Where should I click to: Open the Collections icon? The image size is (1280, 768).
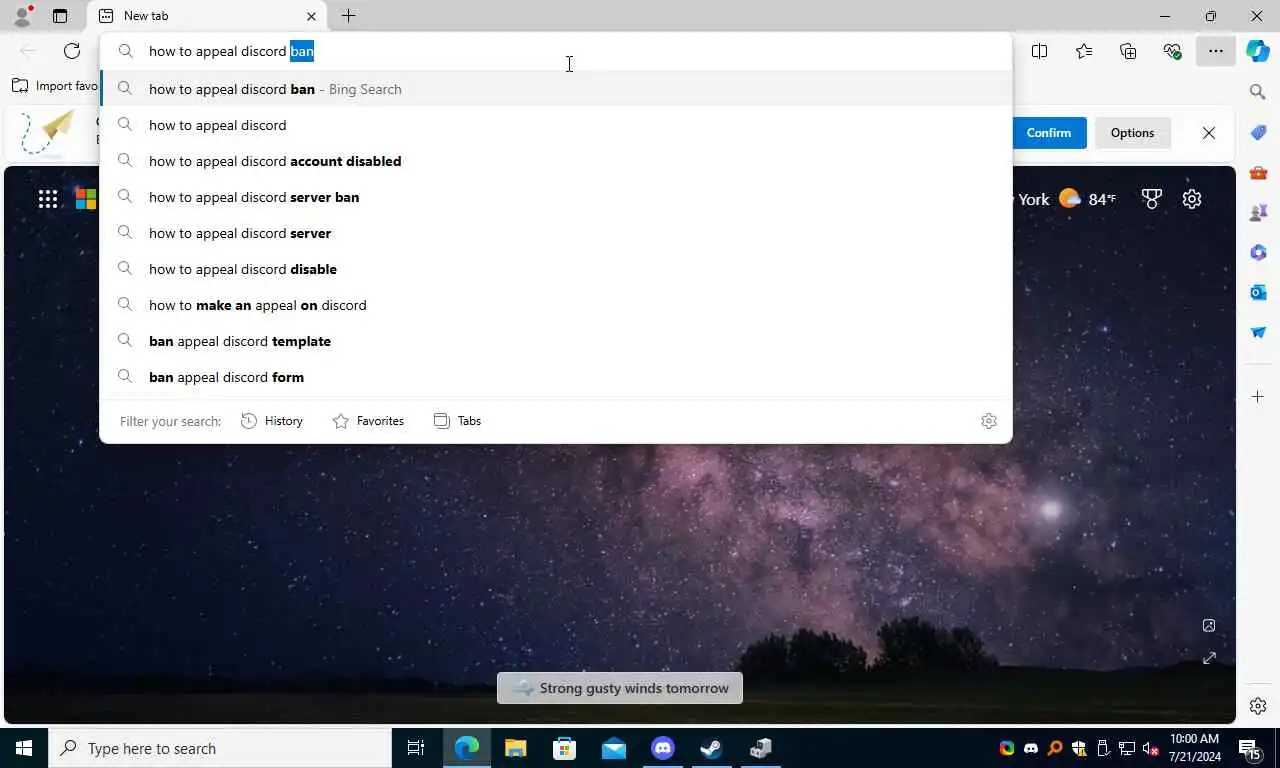point(1128,51)
